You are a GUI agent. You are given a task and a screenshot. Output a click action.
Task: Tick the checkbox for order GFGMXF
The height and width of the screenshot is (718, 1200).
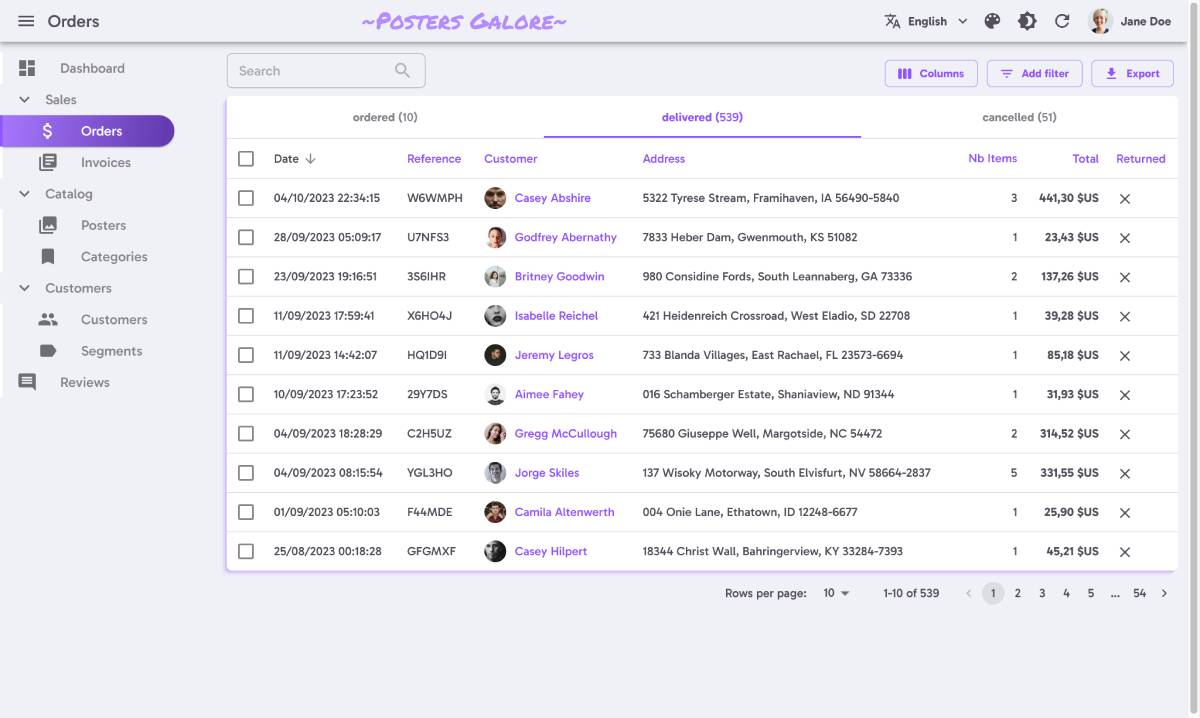pyautogui.click(x=246, y=551)
